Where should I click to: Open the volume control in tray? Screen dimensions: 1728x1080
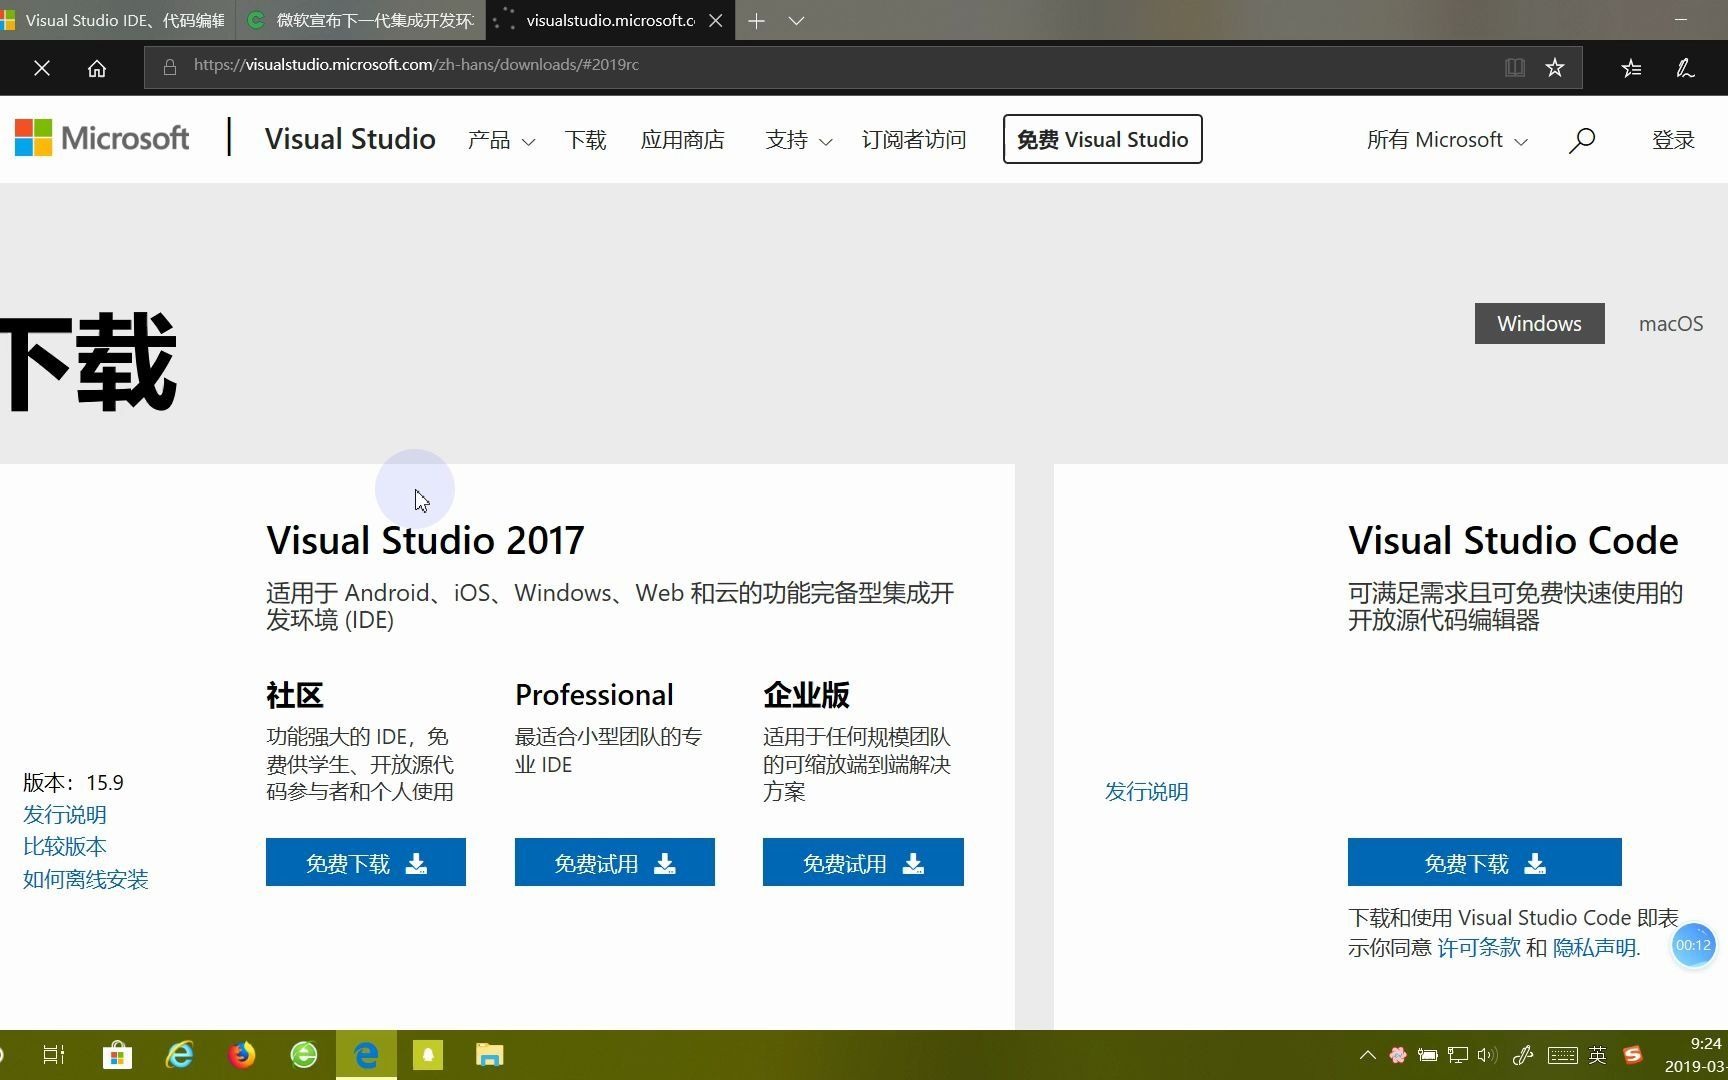1487,1055
